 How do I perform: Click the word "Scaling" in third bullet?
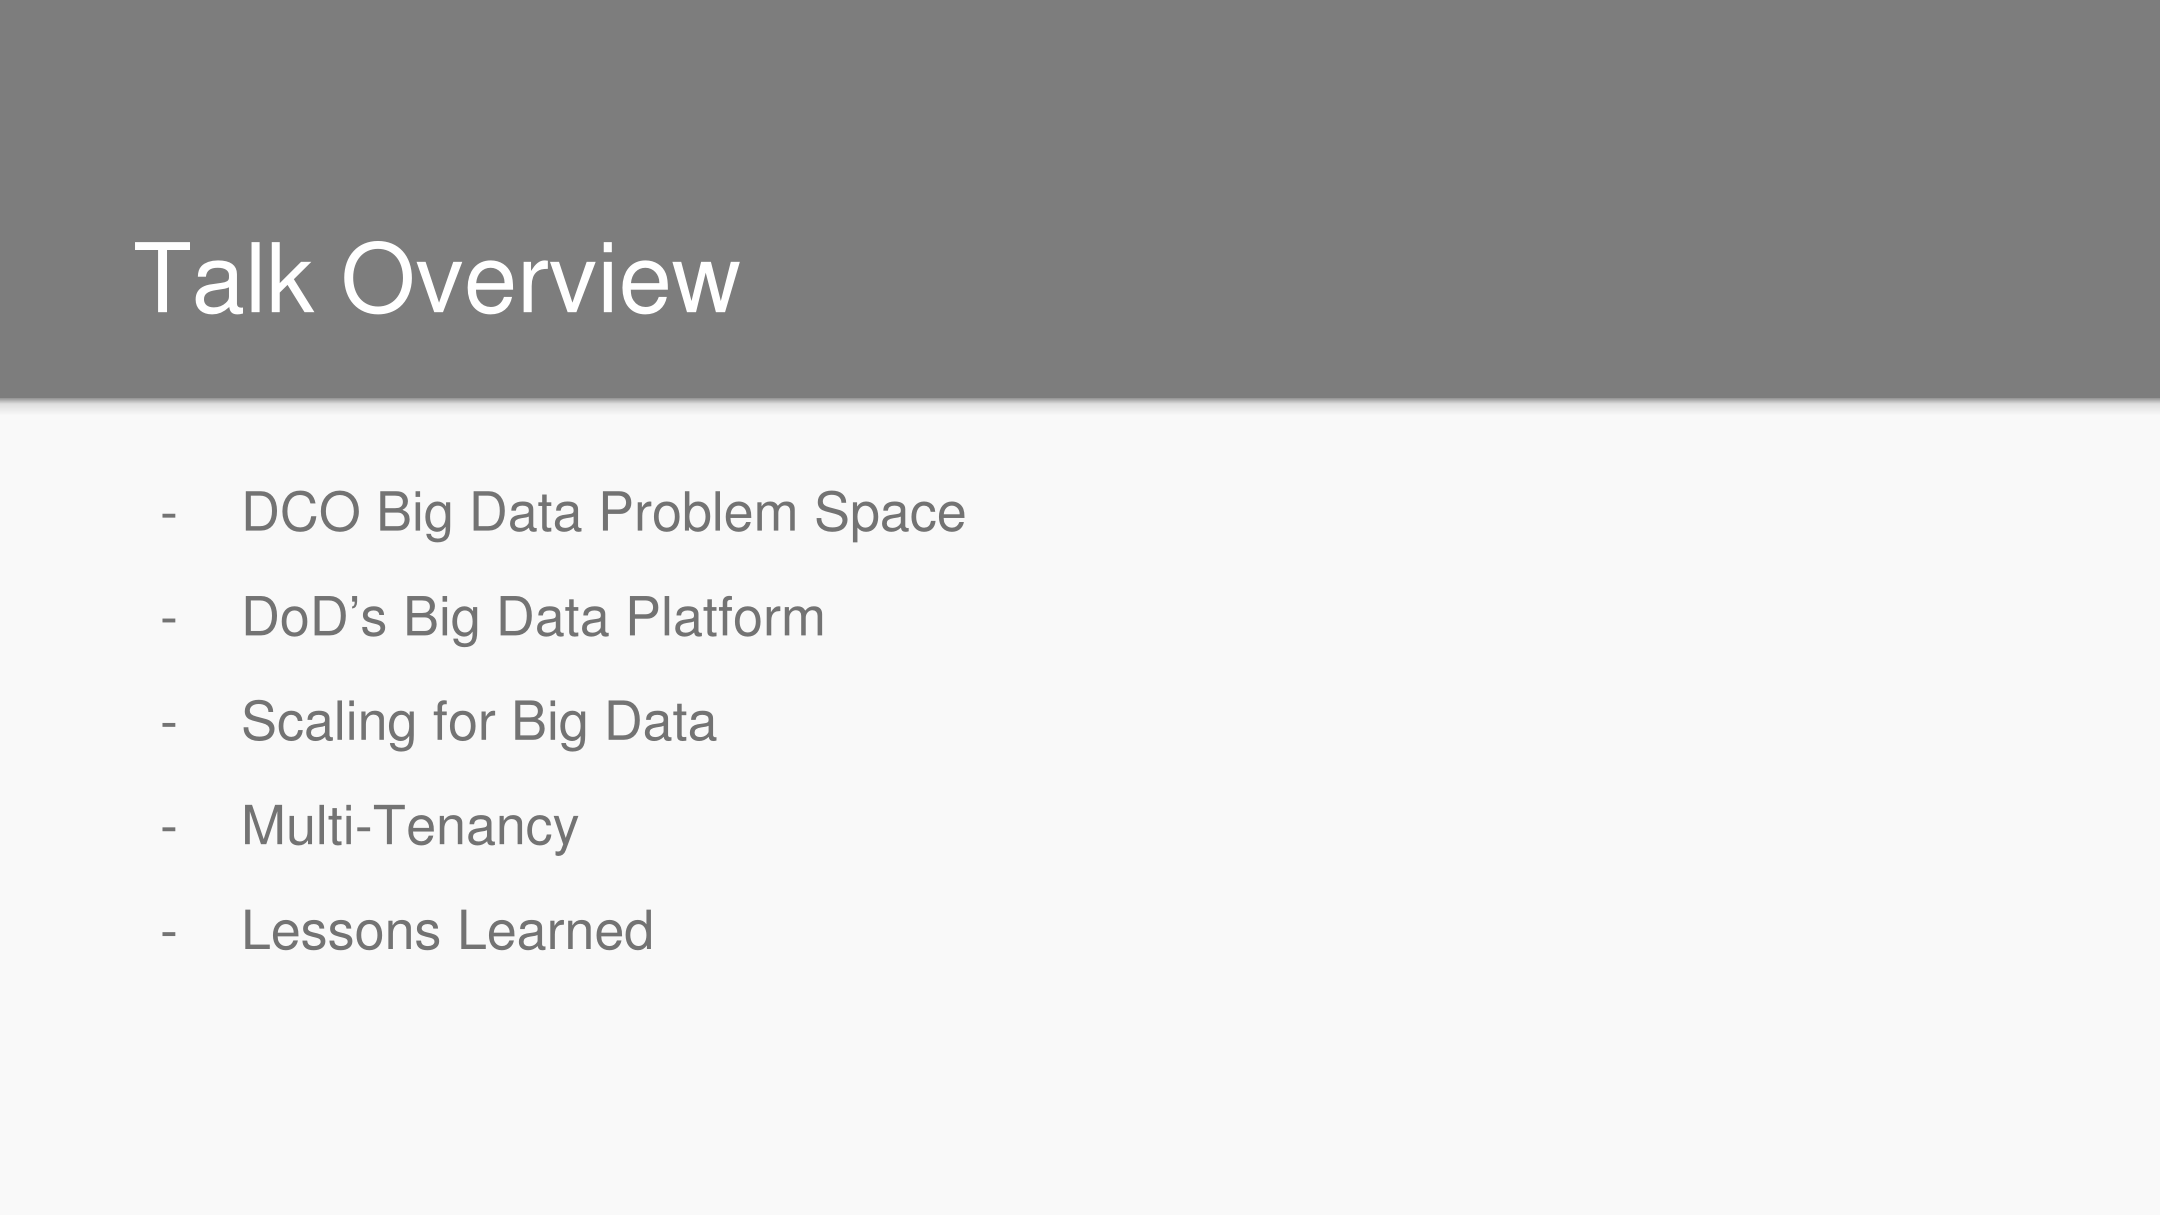point(329,722)
